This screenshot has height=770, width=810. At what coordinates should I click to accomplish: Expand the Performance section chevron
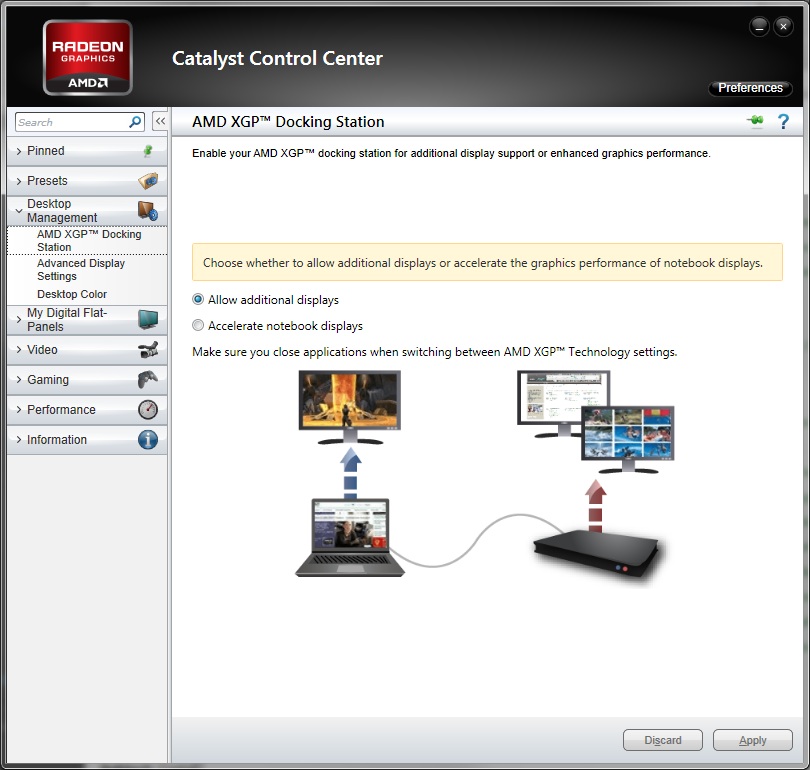[19, 410]
